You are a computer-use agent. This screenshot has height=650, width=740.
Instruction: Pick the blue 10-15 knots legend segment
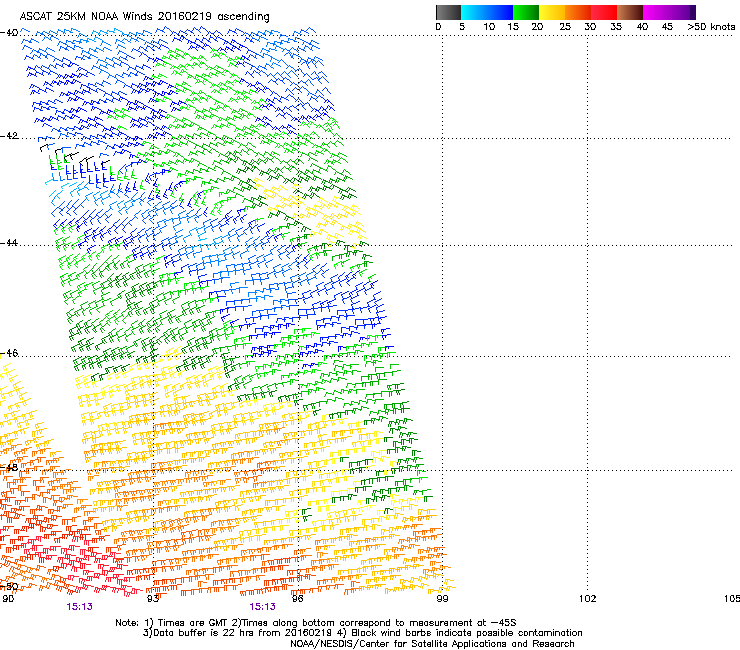pyautogui.click(x=500, y=12)
